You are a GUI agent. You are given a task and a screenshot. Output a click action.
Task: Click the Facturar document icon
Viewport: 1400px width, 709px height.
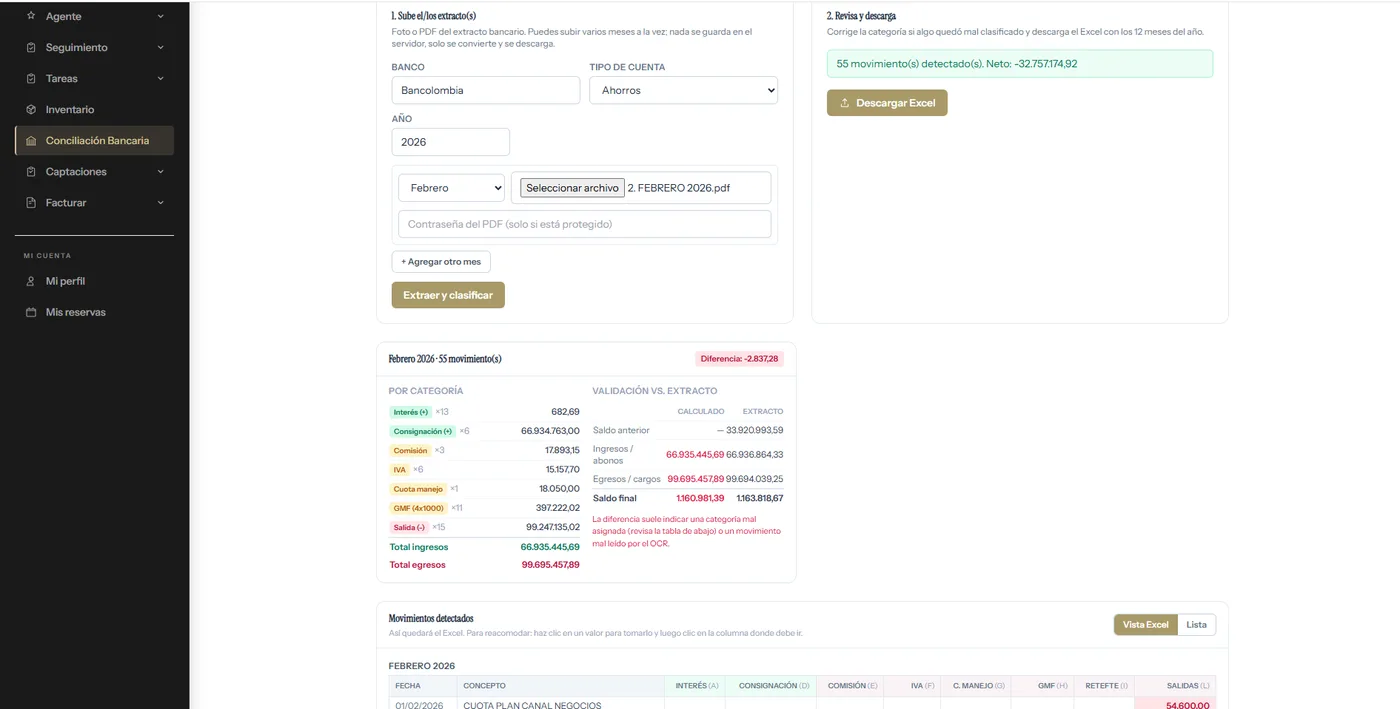pos(31,203)
